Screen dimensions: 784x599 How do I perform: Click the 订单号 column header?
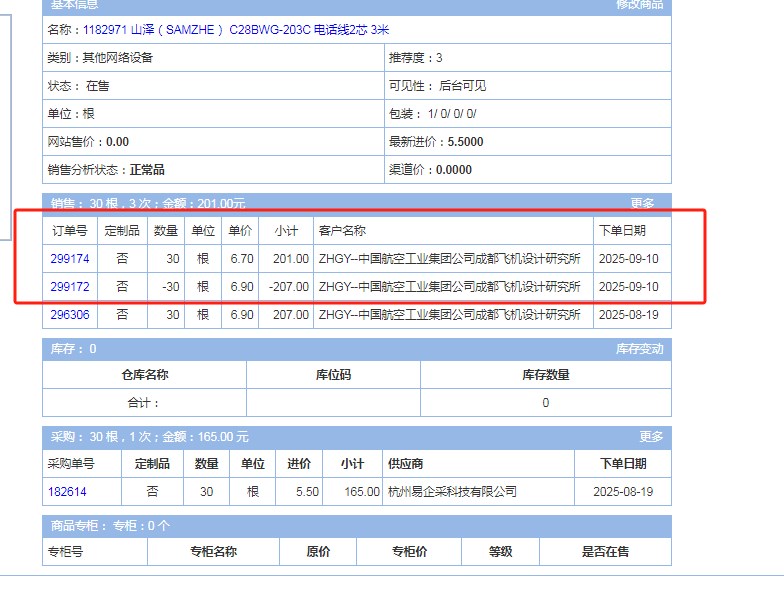click(x=70, y=231)
